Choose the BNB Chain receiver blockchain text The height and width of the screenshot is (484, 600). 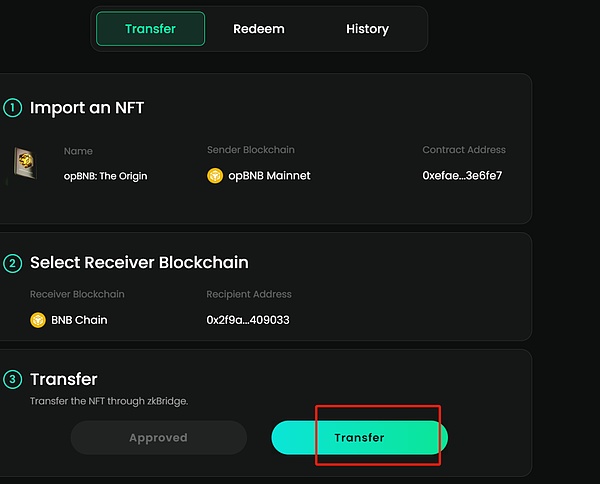click(x=79, y=320)
